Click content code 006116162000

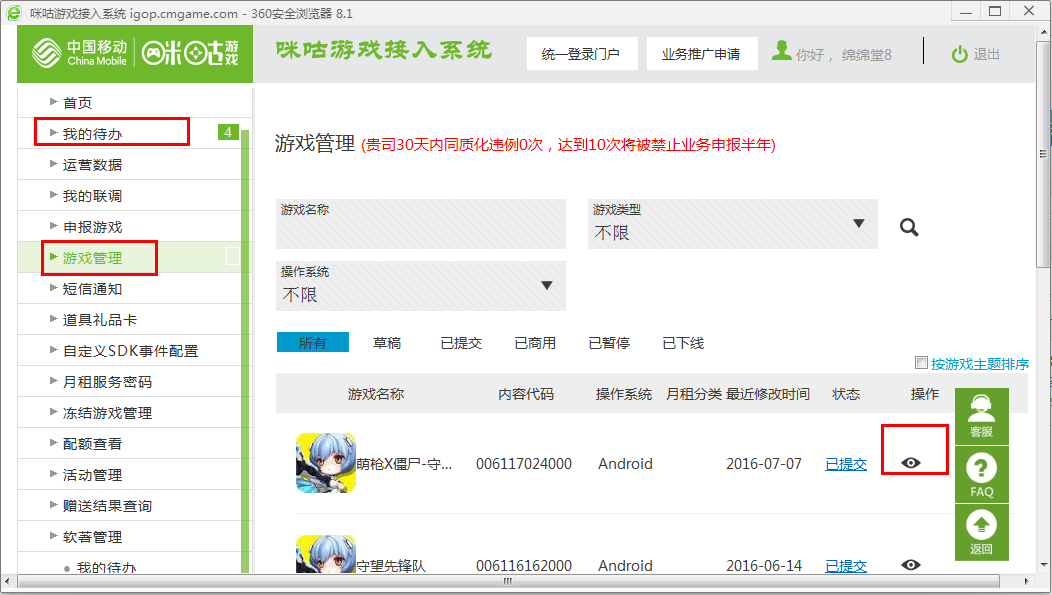[523, 565]
